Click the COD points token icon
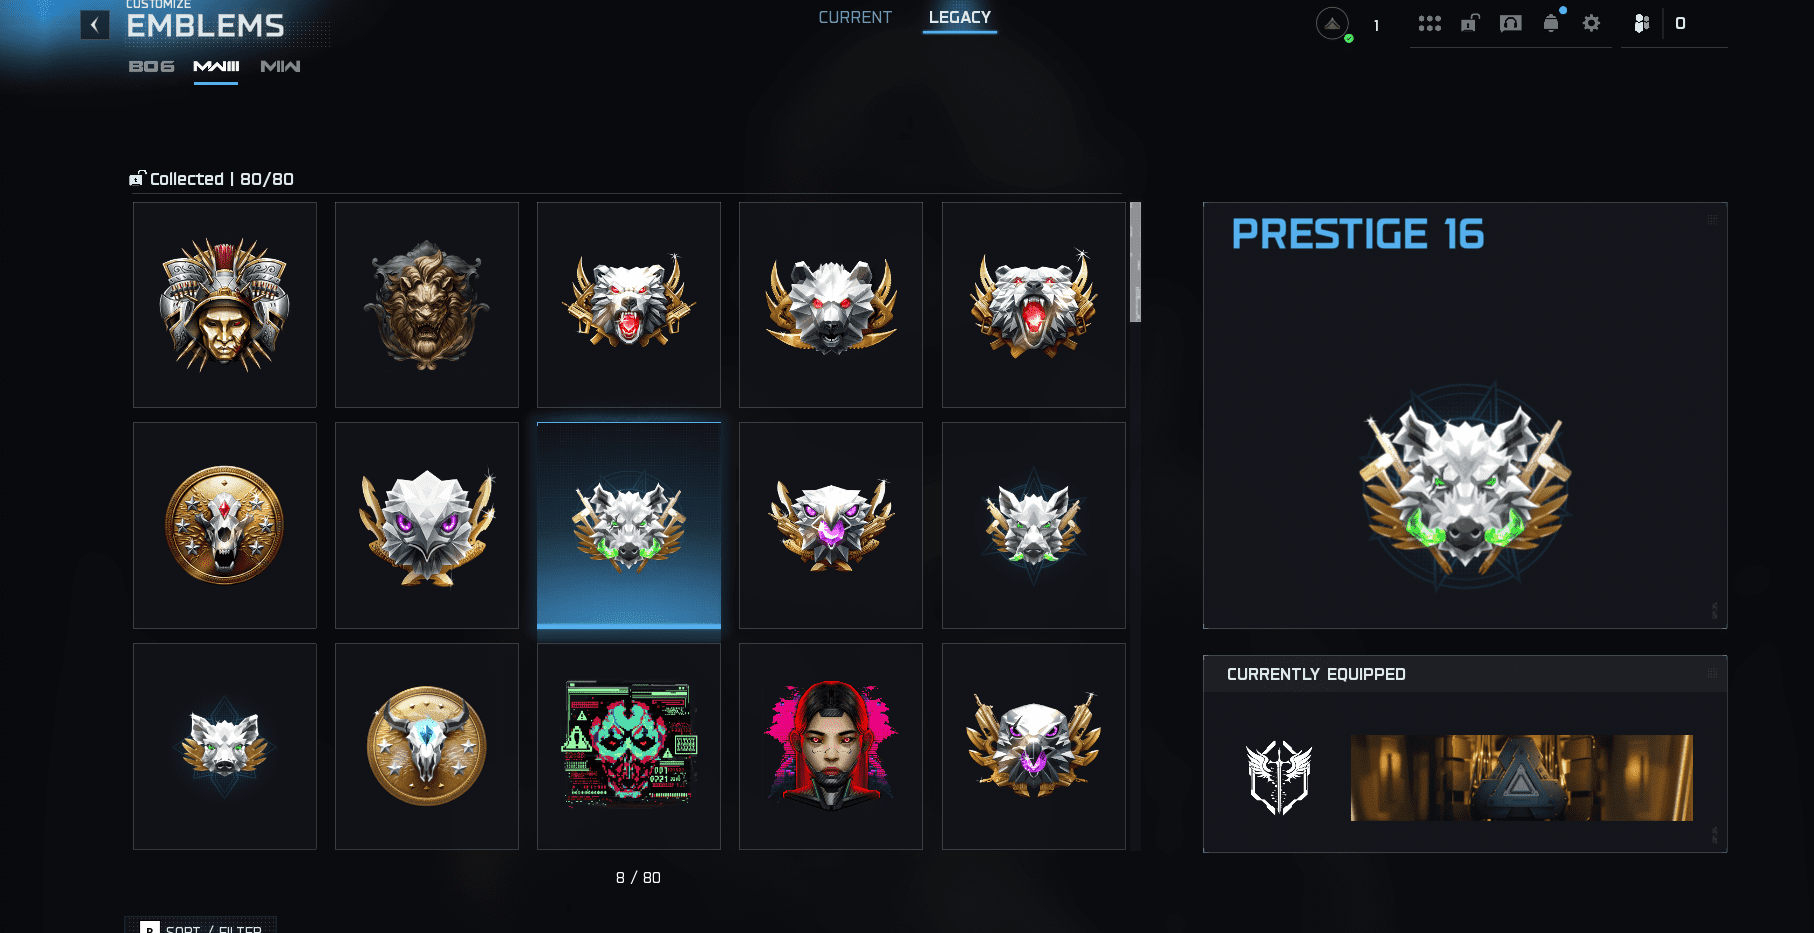The height and width of the screenshot is (933, 1814). coord(1641,23)
